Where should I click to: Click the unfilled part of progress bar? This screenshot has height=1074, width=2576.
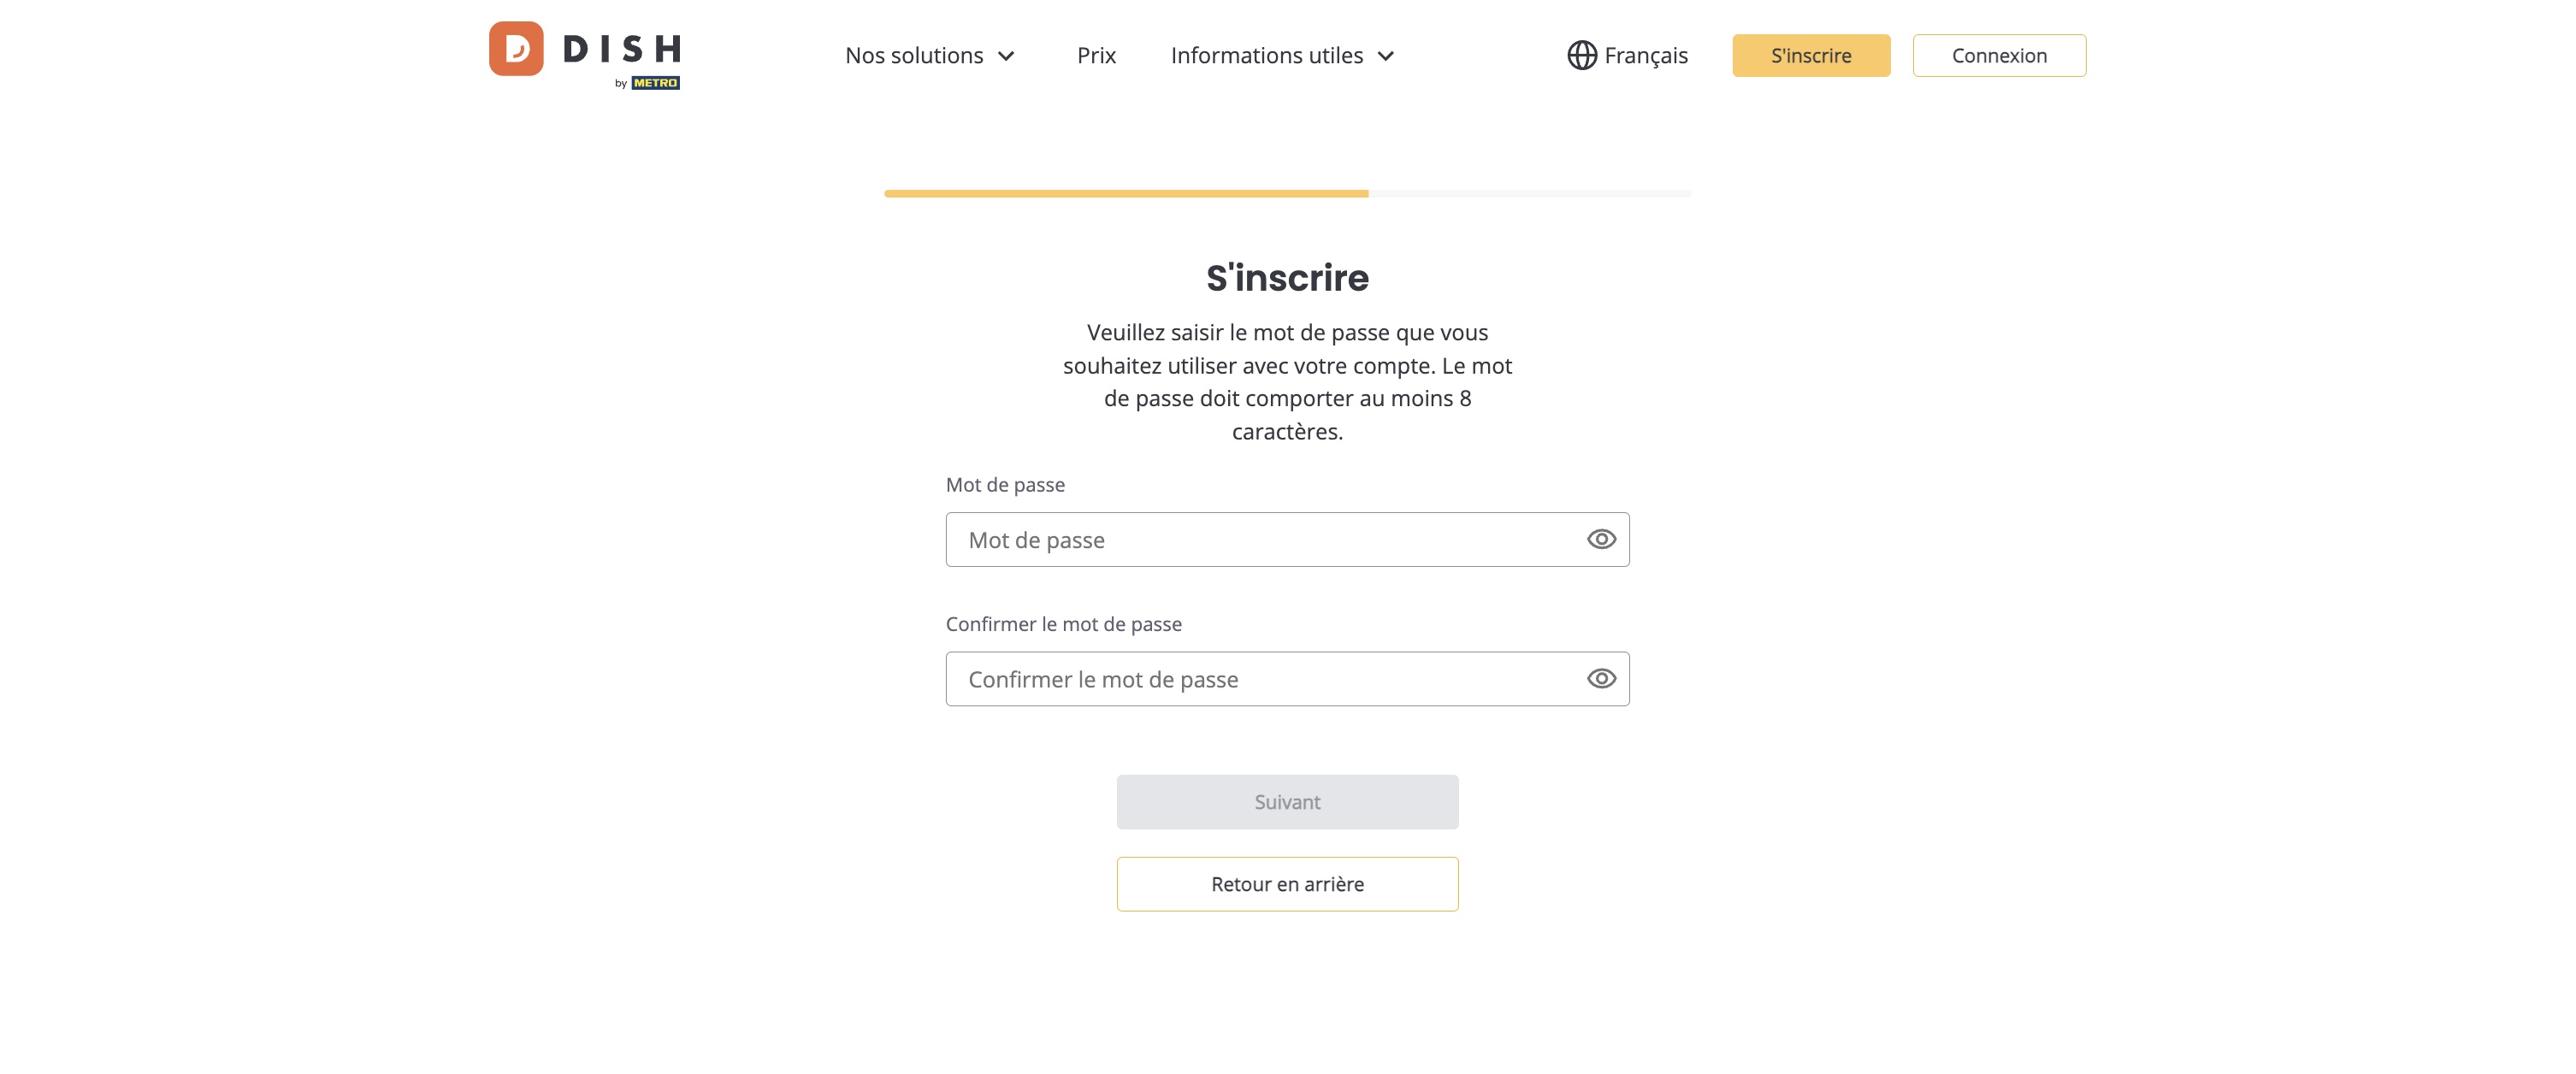point(1530,193)
